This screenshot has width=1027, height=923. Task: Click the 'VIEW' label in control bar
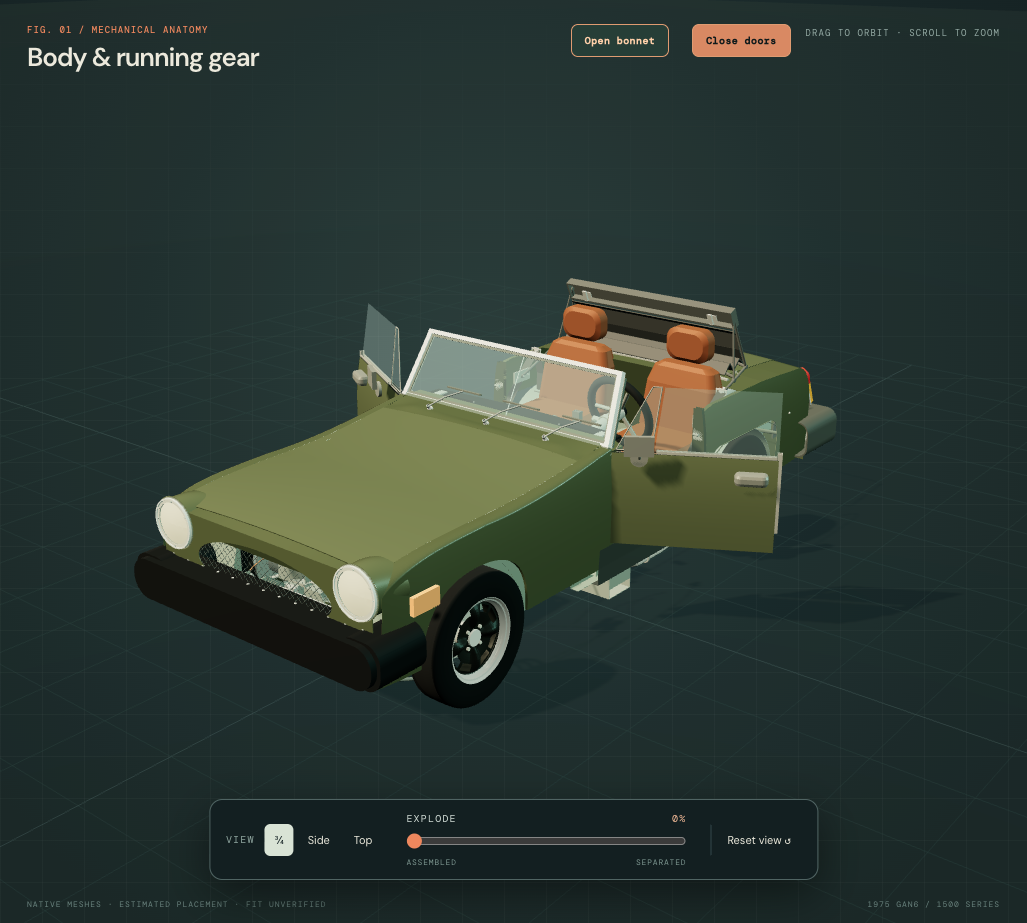(x=240, y=840)
